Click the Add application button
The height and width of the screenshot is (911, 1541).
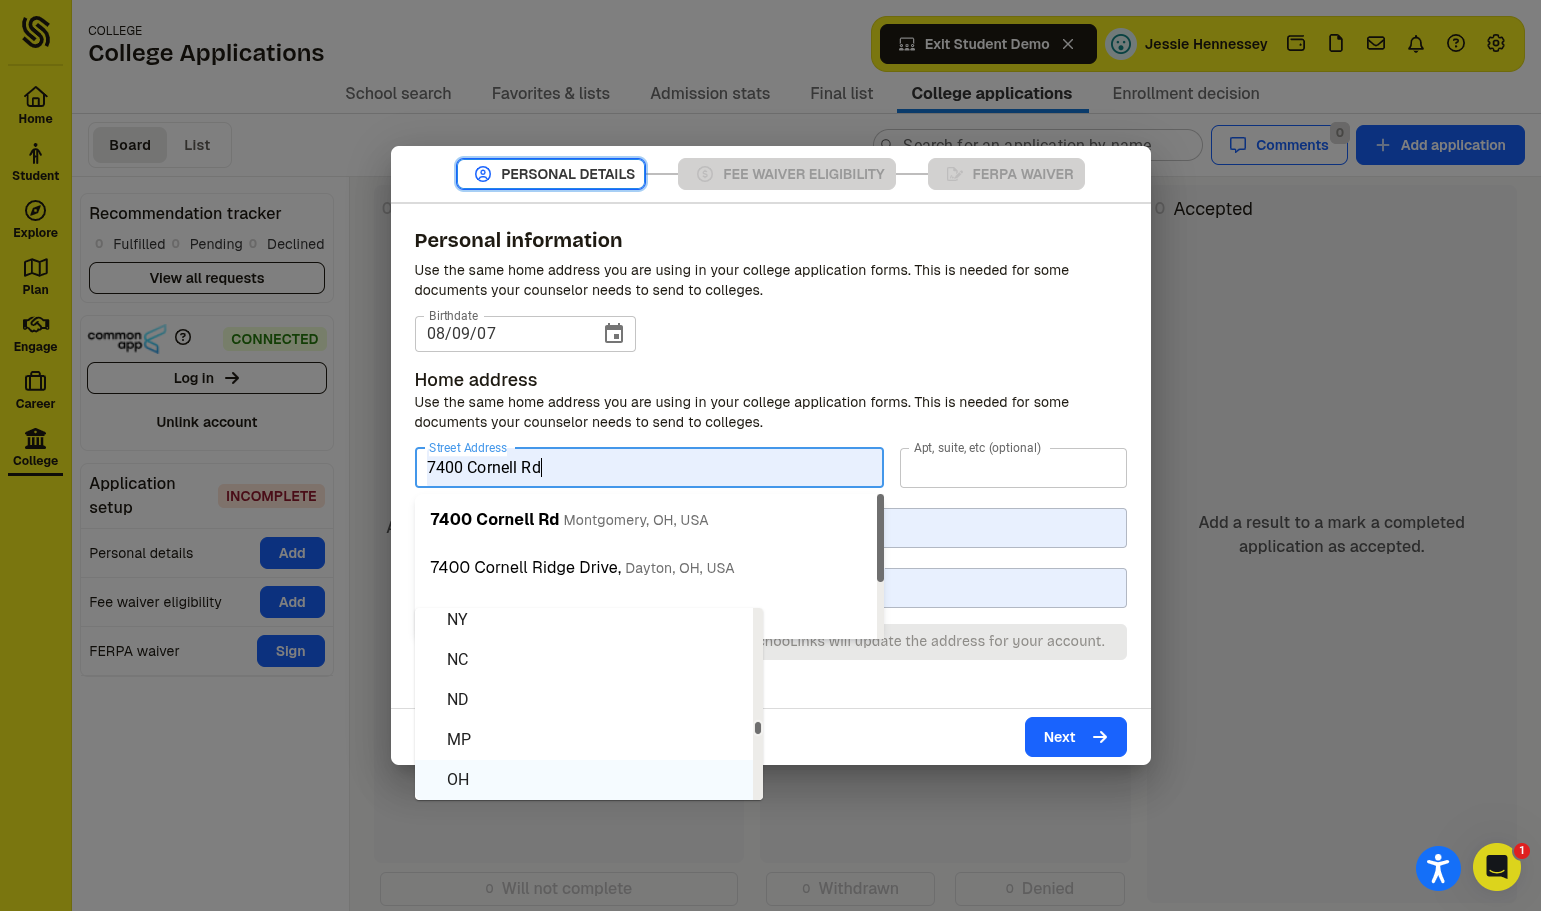(x=1440, y=145)
